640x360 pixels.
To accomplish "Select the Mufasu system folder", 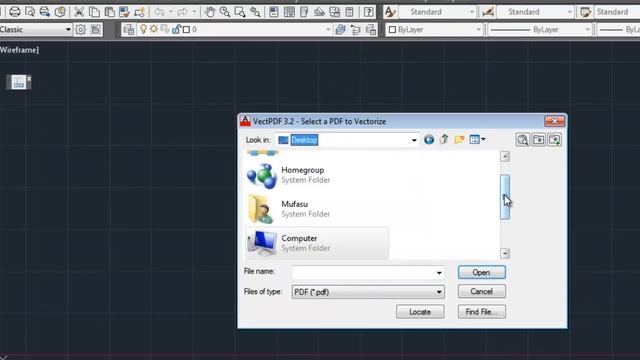I will click(317, 209).
